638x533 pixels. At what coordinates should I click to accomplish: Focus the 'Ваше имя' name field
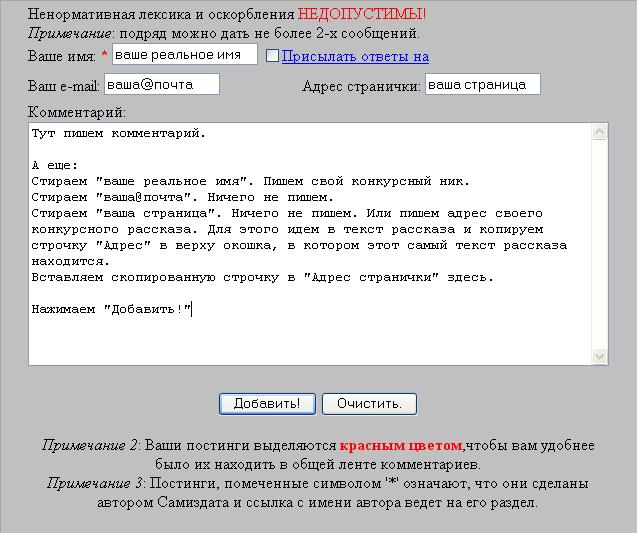184,54
